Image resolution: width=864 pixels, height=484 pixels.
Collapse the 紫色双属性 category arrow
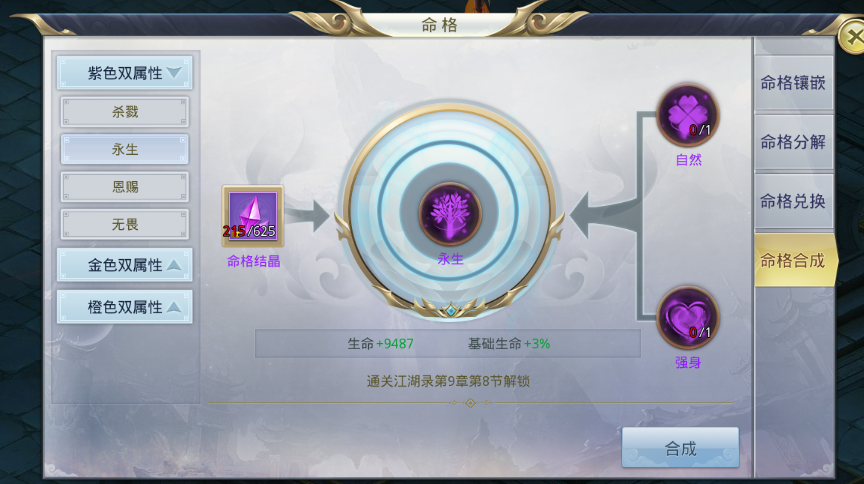click(x=174, y=72)
